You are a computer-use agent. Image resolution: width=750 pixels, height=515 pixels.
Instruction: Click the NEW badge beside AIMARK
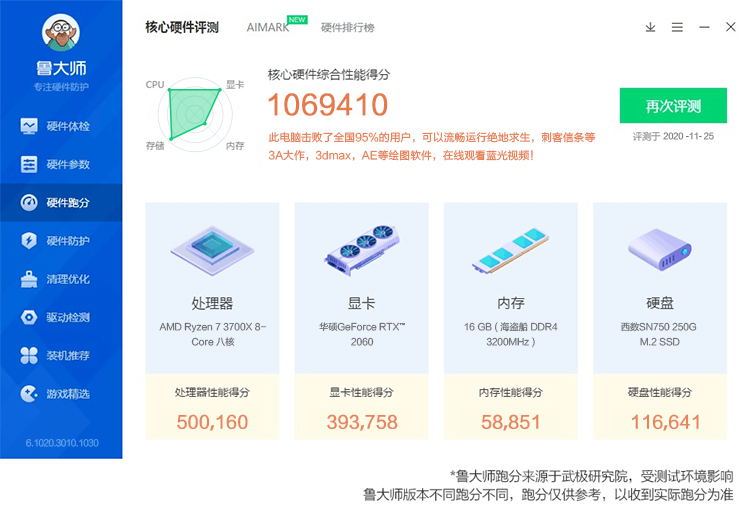(297, 20)
